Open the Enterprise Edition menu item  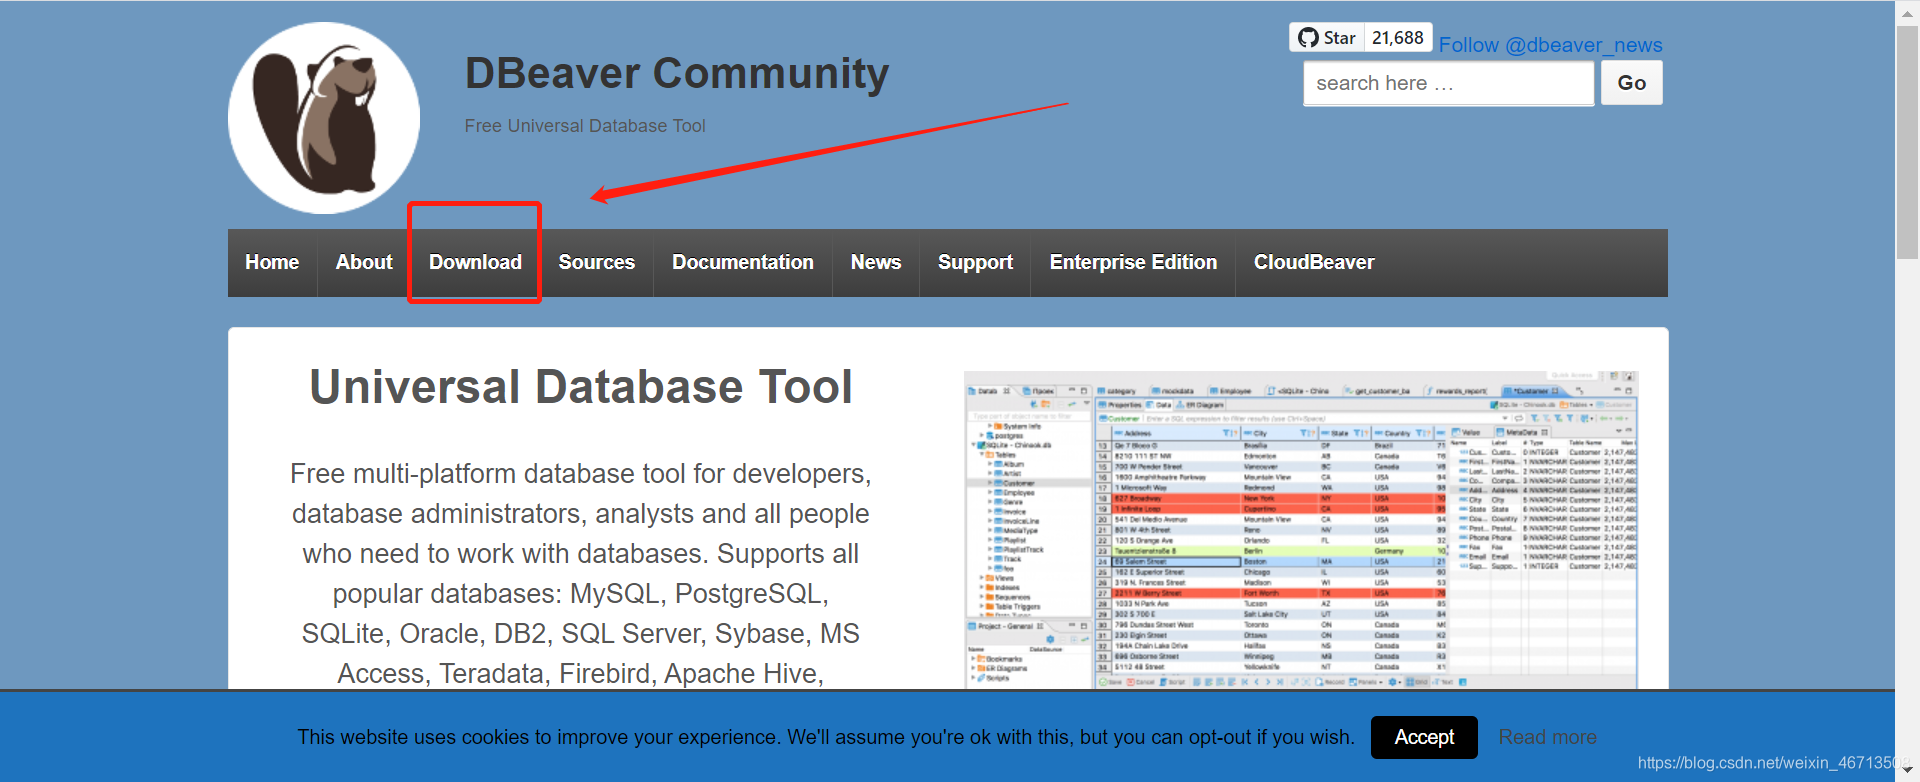(x=1133, y=262)
